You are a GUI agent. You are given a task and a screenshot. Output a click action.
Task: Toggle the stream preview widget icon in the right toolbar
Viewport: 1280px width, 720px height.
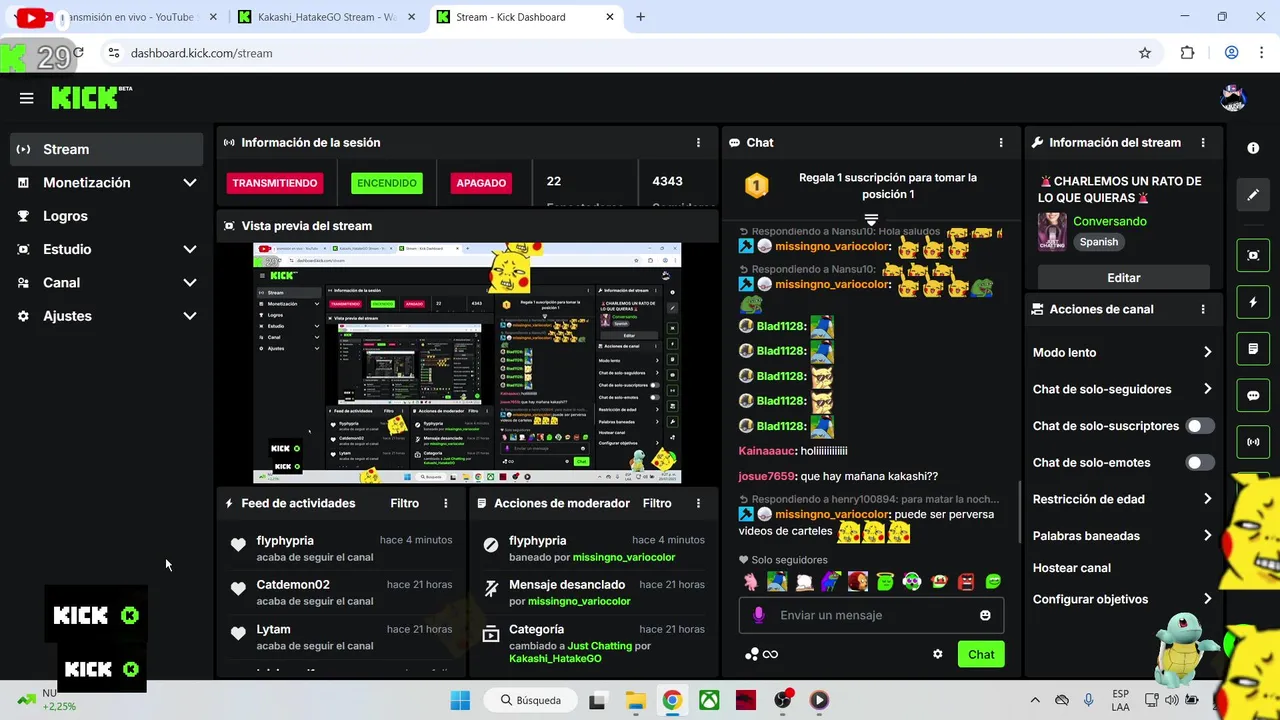pyautogui.click(x=1253, y=255)
